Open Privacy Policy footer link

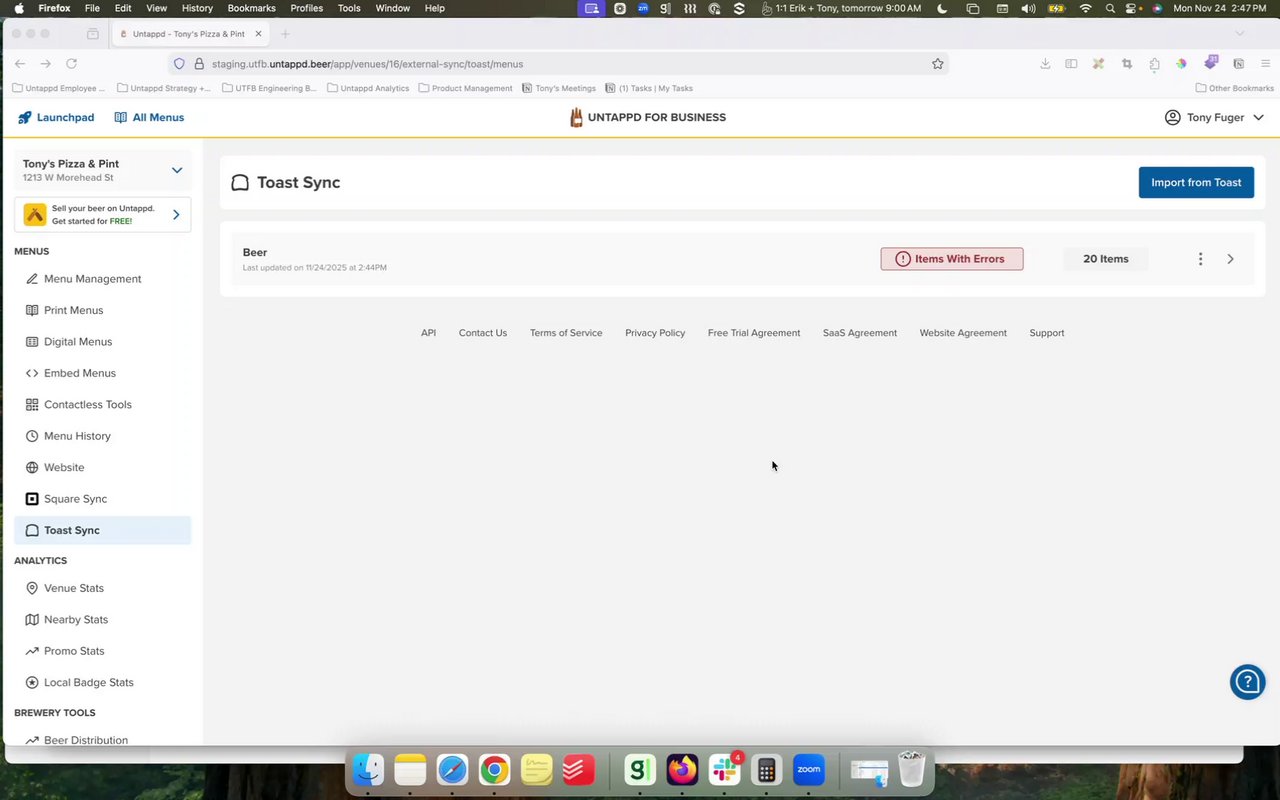click(x=655, y=333)
